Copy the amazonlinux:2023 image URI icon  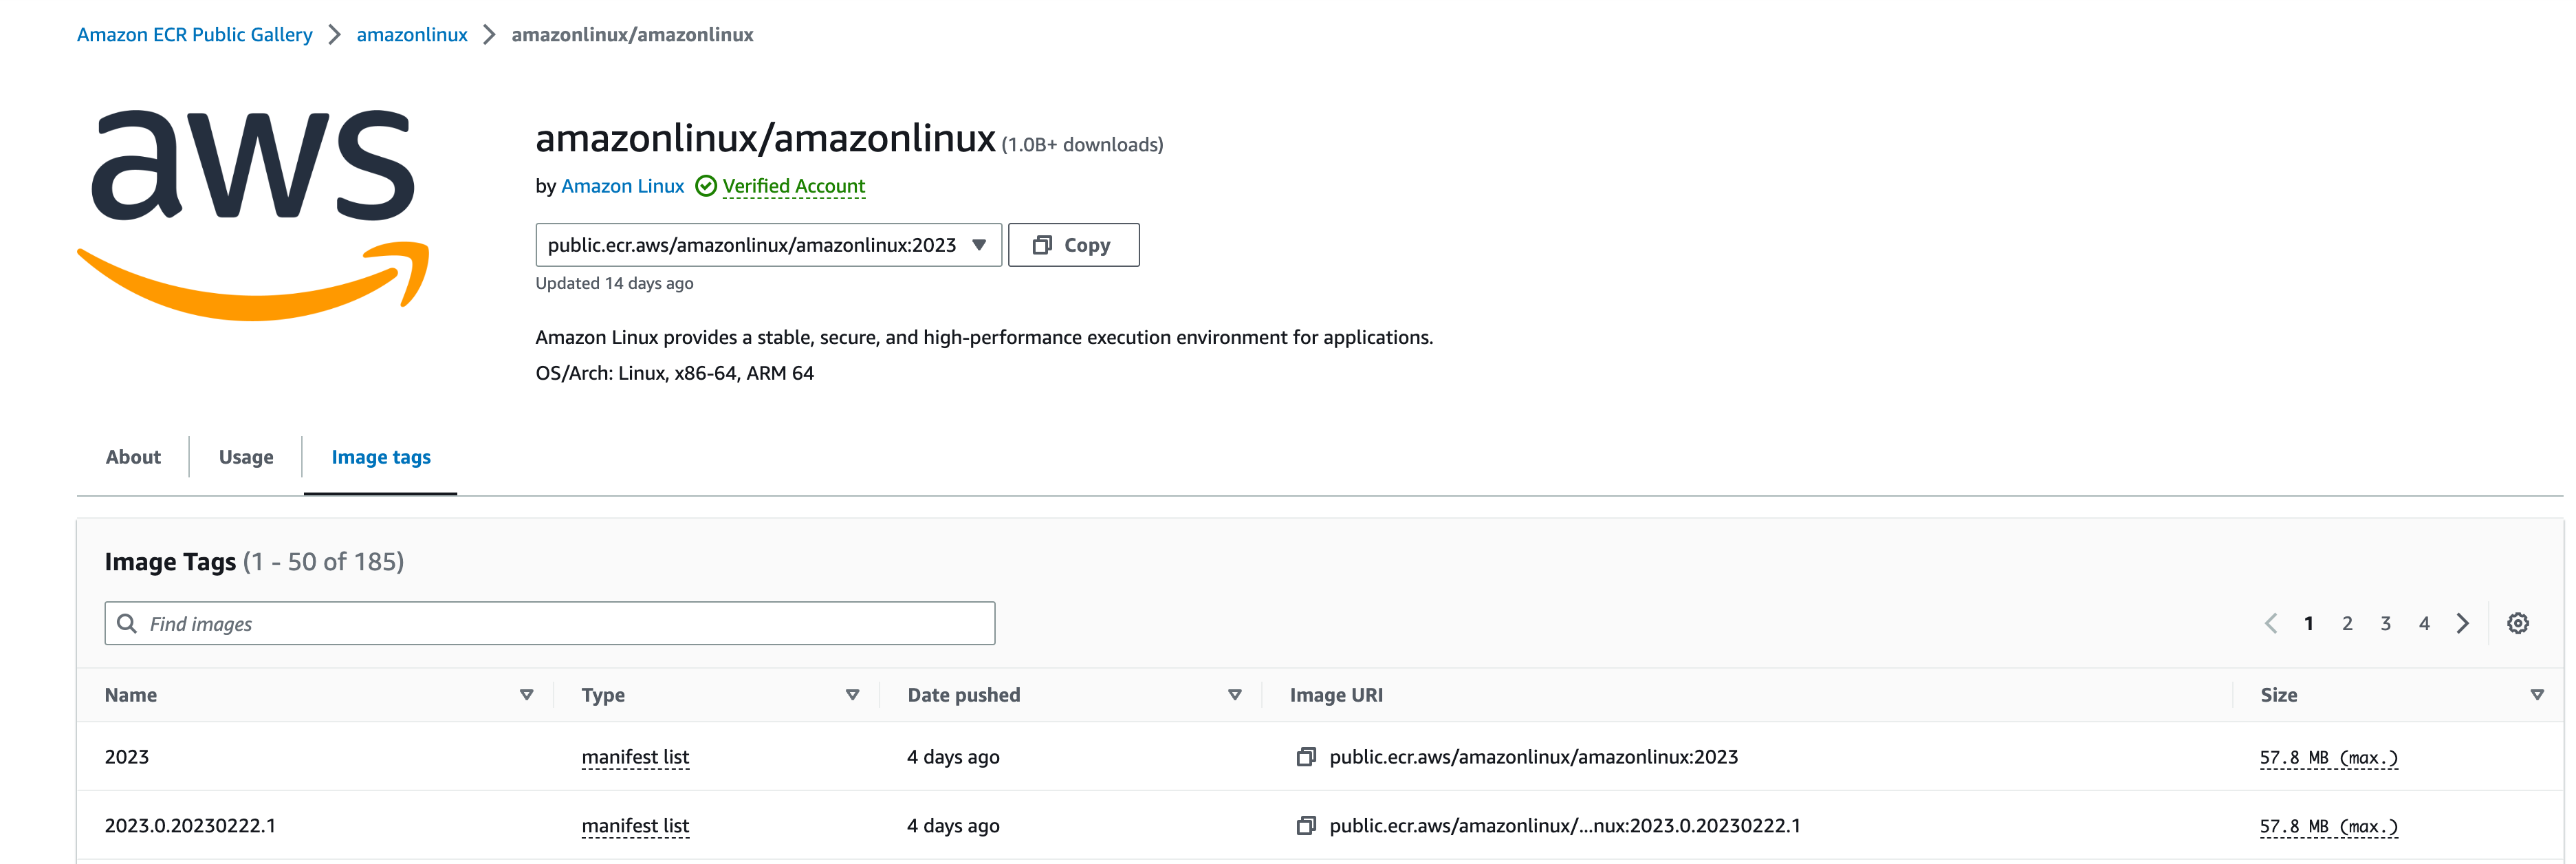click(1306, 757)
